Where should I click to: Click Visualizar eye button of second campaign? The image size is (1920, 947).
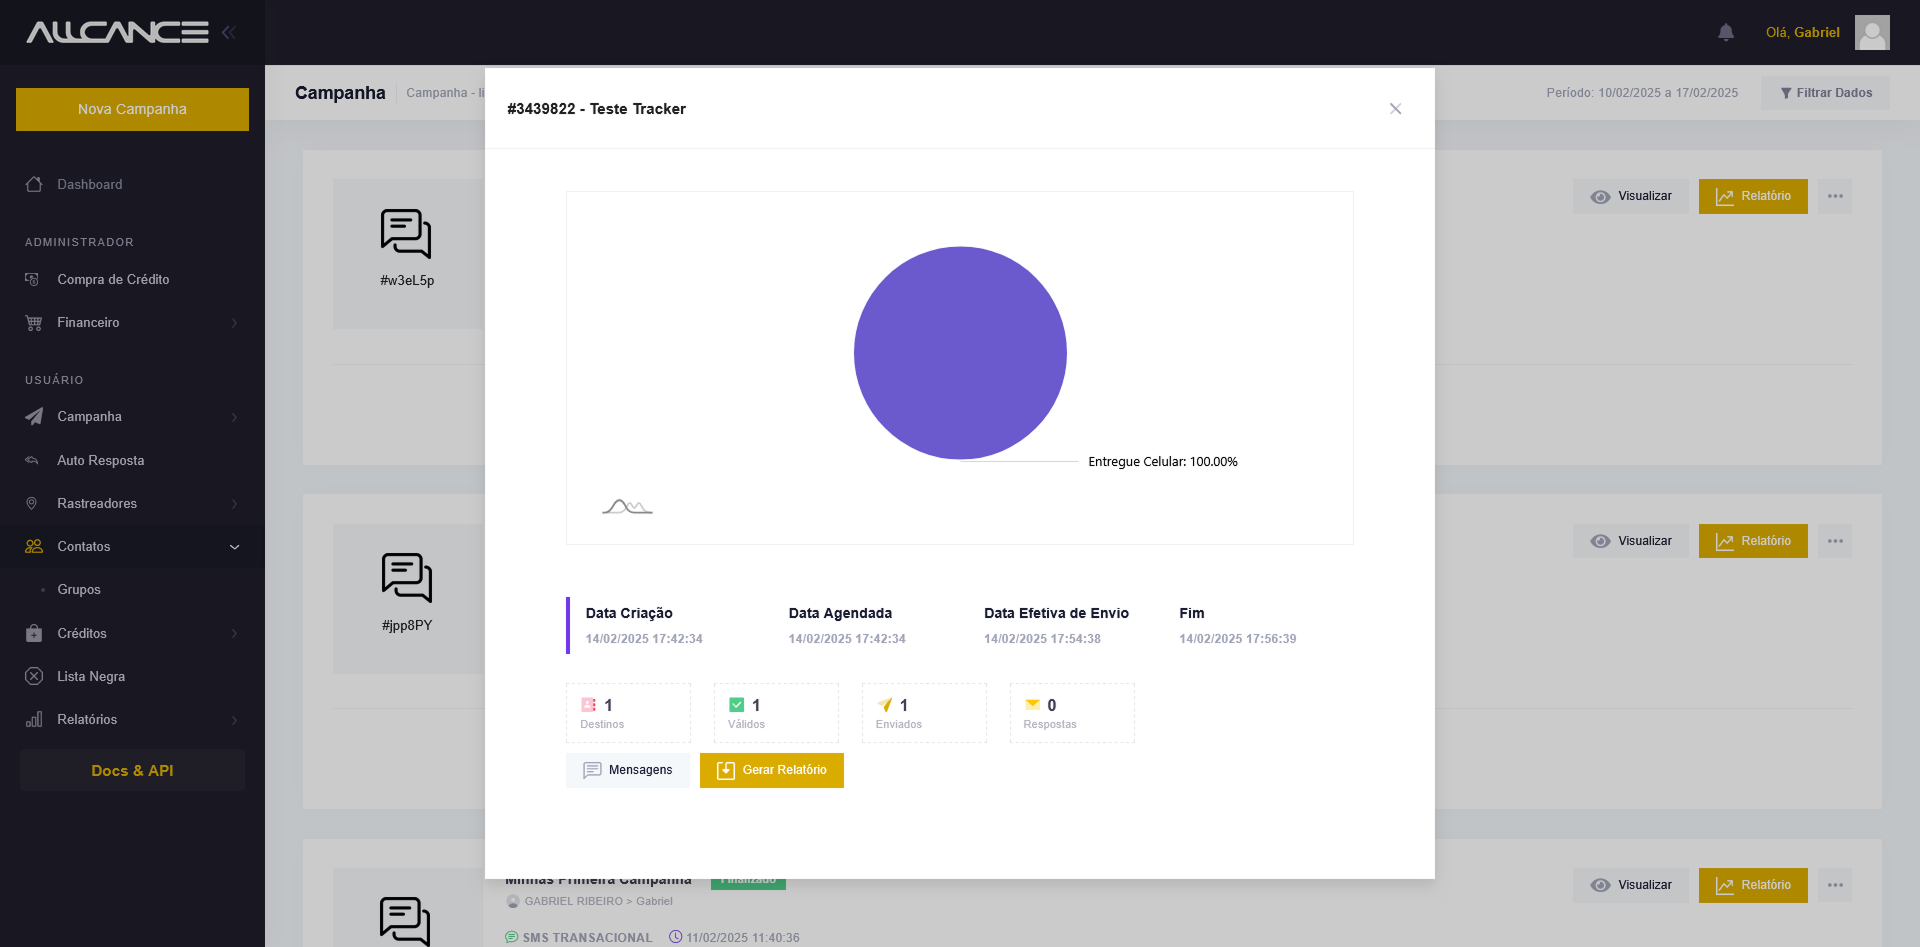click(x=1631, y=541)
